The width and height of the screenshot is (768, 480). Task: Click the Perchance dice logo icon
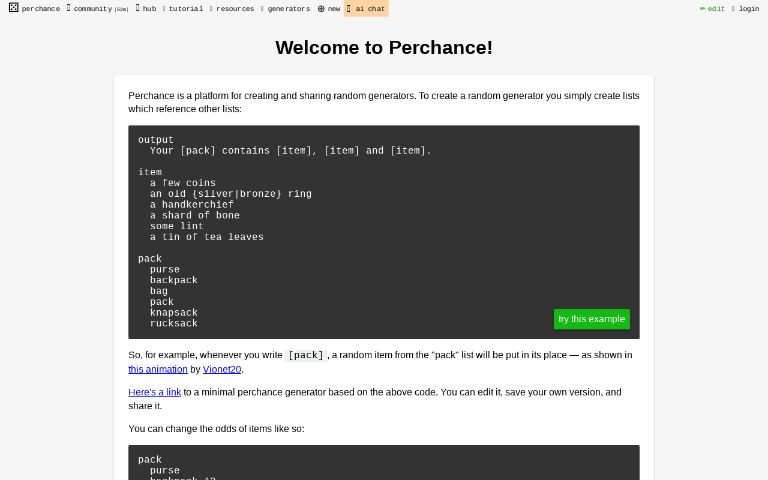coord(13,8)
